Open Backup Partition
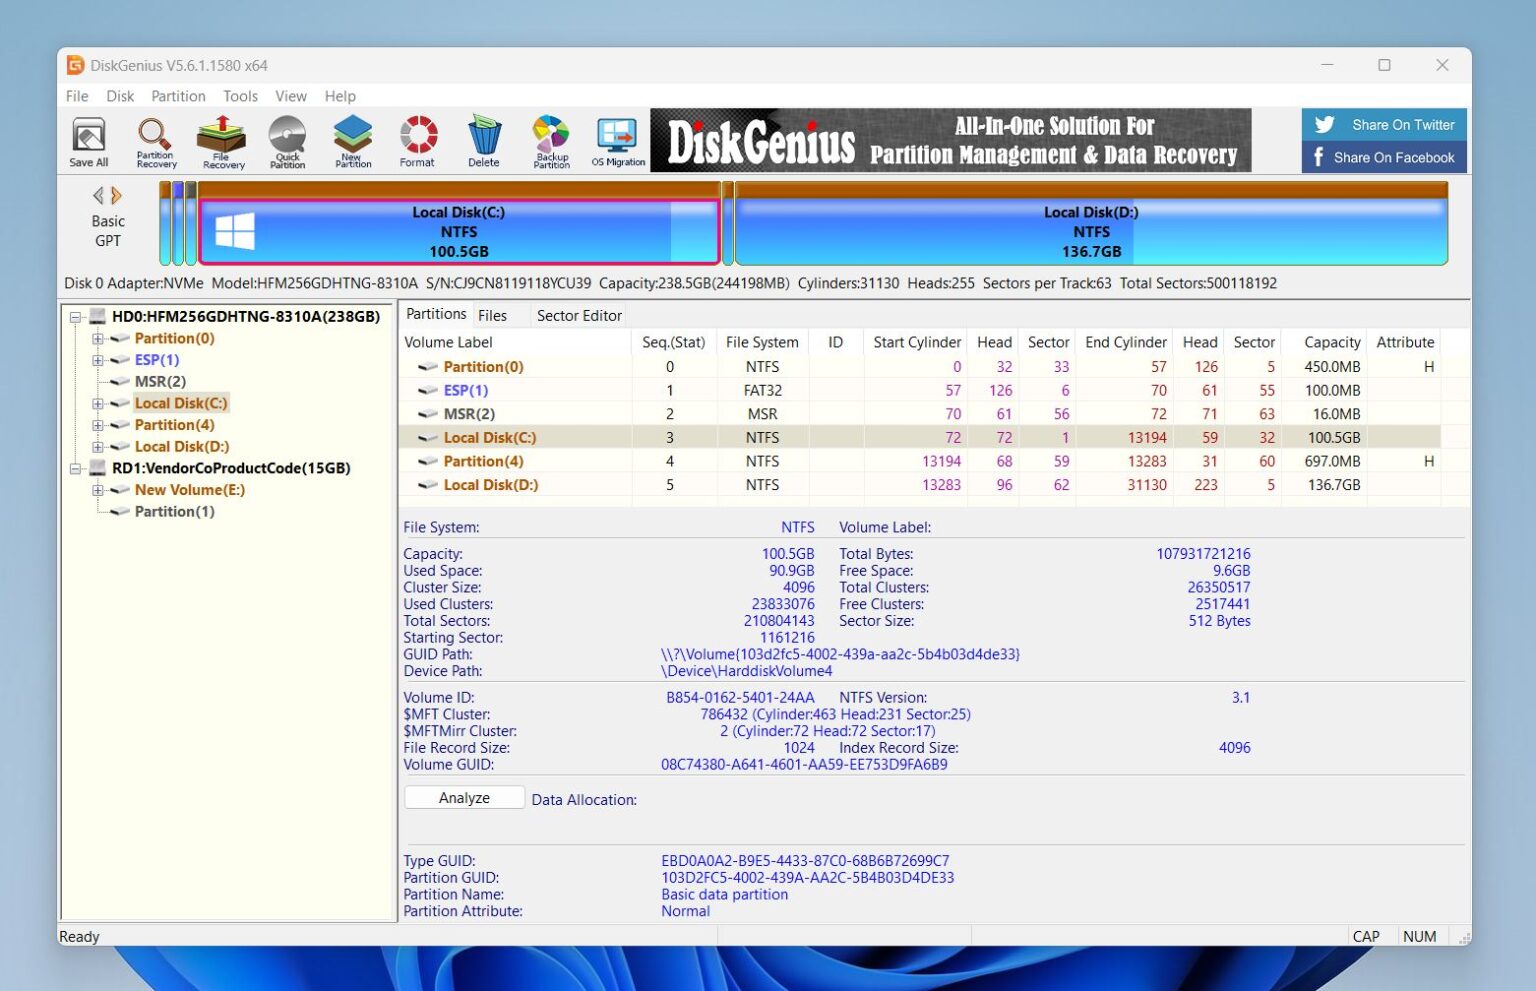 [550, 140]
